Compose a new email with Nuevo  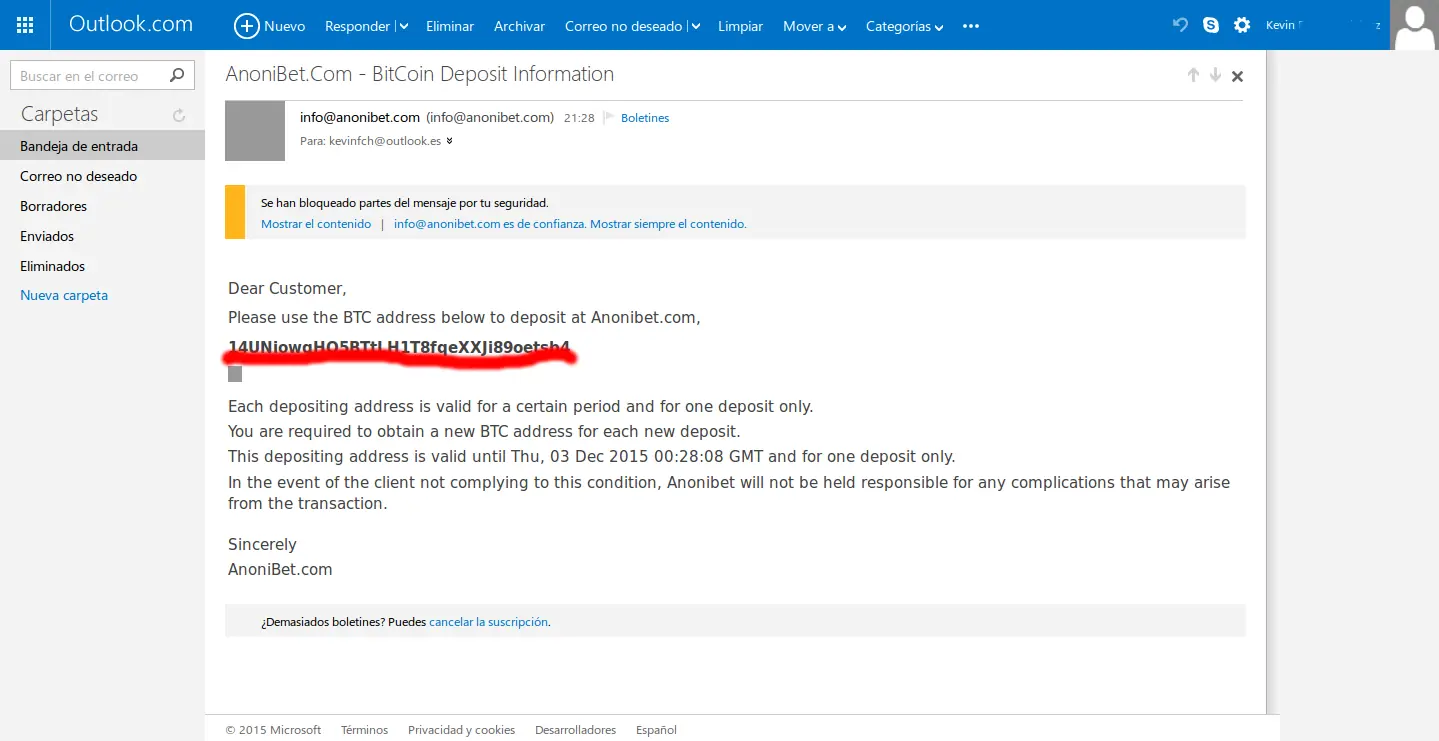click(270, 26)
